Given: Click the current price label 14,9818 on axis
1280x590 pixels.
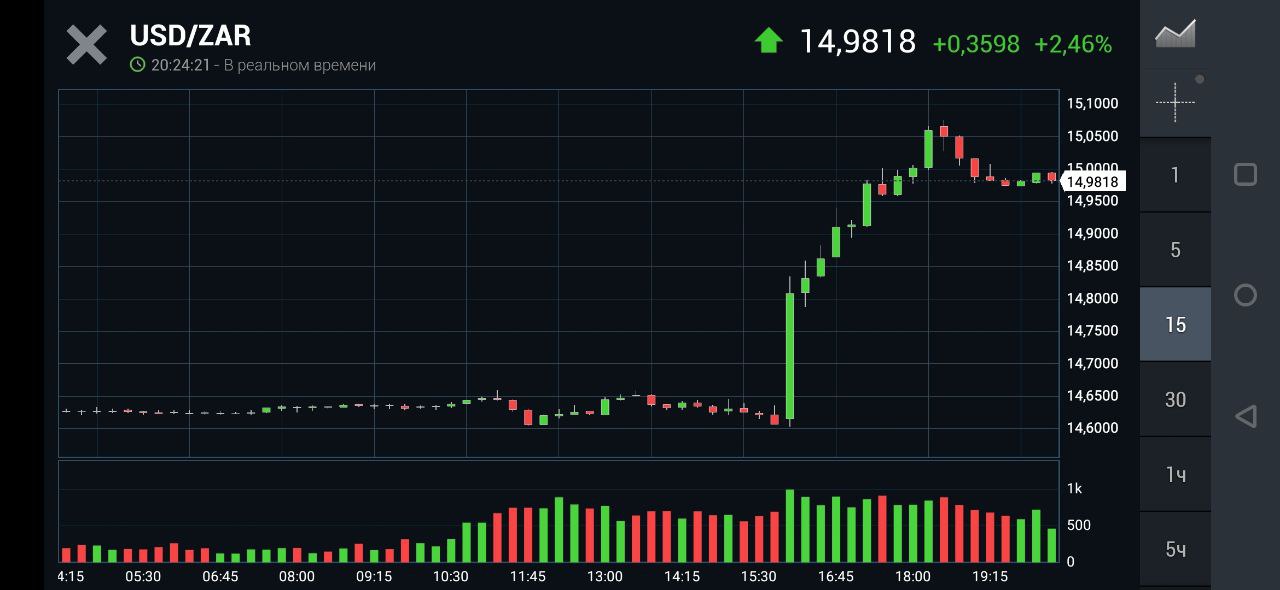Looking at the screenshot, I should point(1092,182).
